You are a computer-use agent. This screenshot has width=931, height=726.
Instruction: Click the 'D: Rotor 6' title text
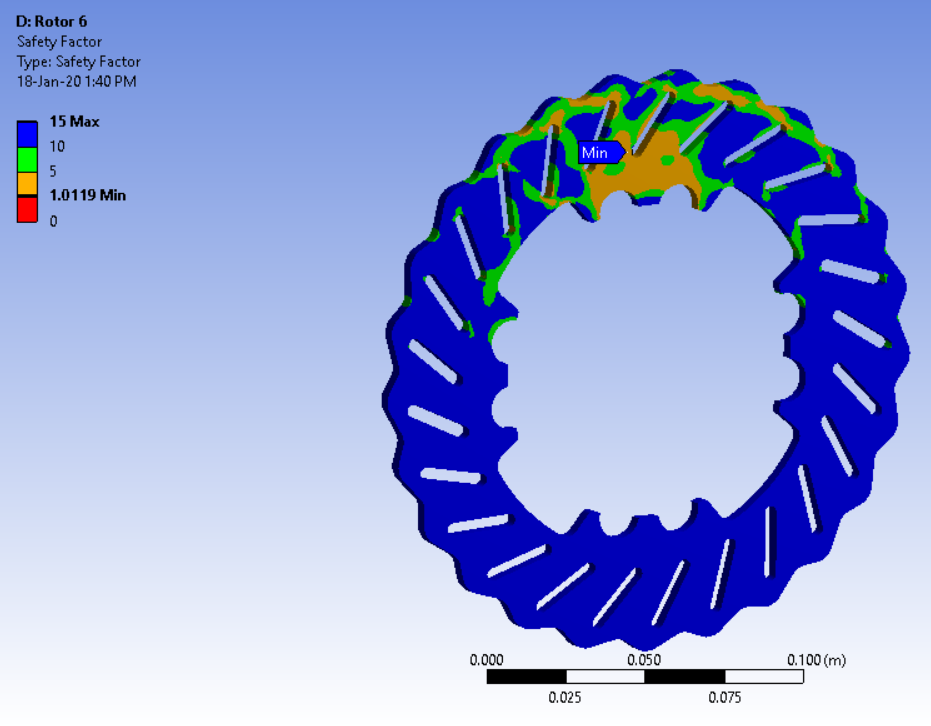pos(52,22)
